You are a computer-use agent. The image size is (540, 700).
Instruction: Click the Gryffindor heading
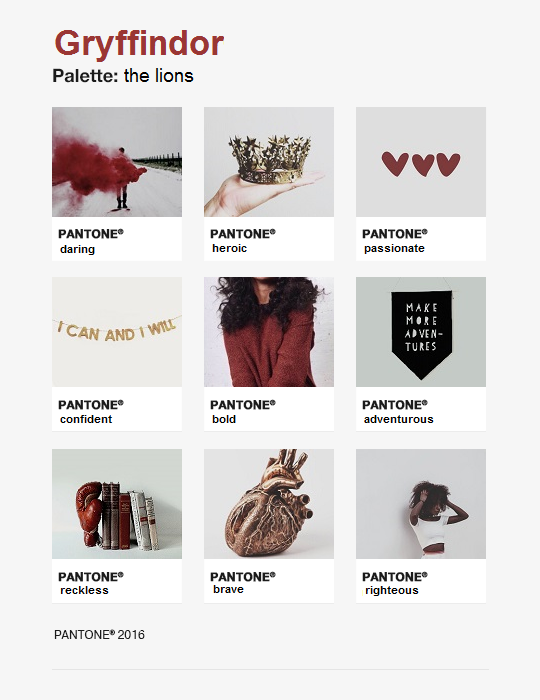[x=139, y=45]
